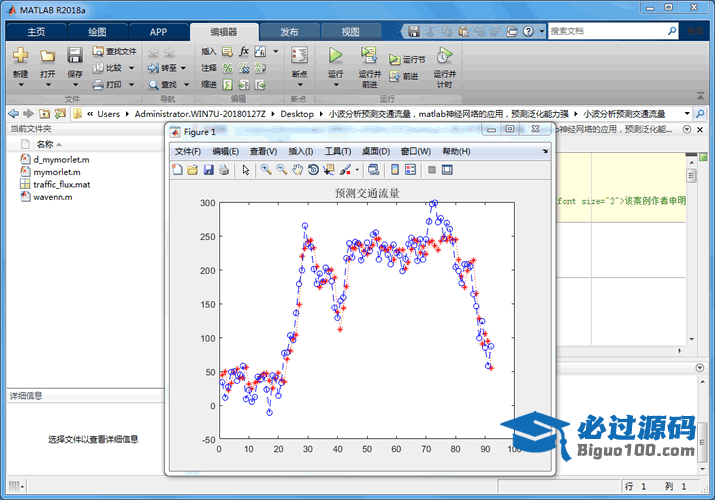Screen dimensions: 715x500
Task: Select the Data Cursor tool in Figure 1
Action: coord(329,170)
